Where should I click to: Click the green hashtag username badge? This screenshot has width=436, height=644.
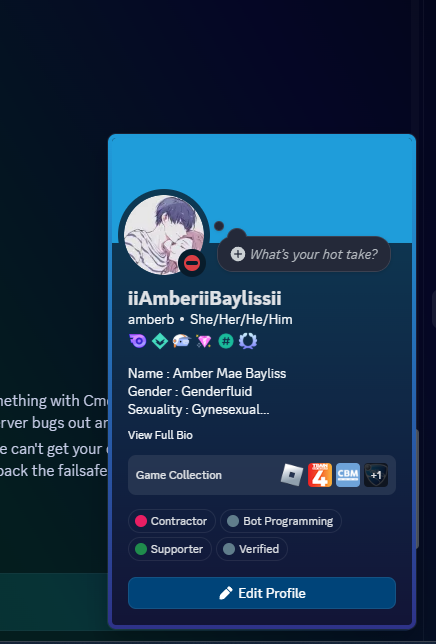coord(226,341)
